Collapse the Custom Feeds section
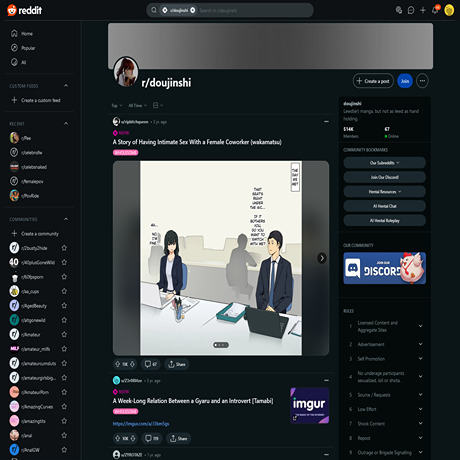 point(66,86)
